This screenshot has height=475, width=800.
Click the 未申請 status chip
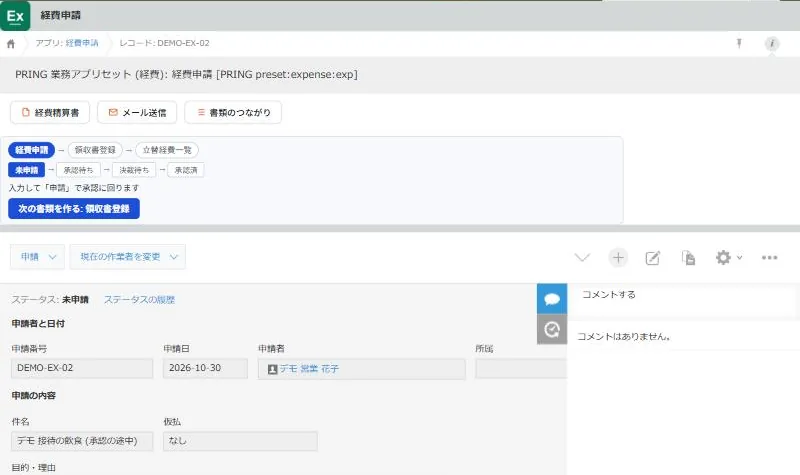click(27, 170)
